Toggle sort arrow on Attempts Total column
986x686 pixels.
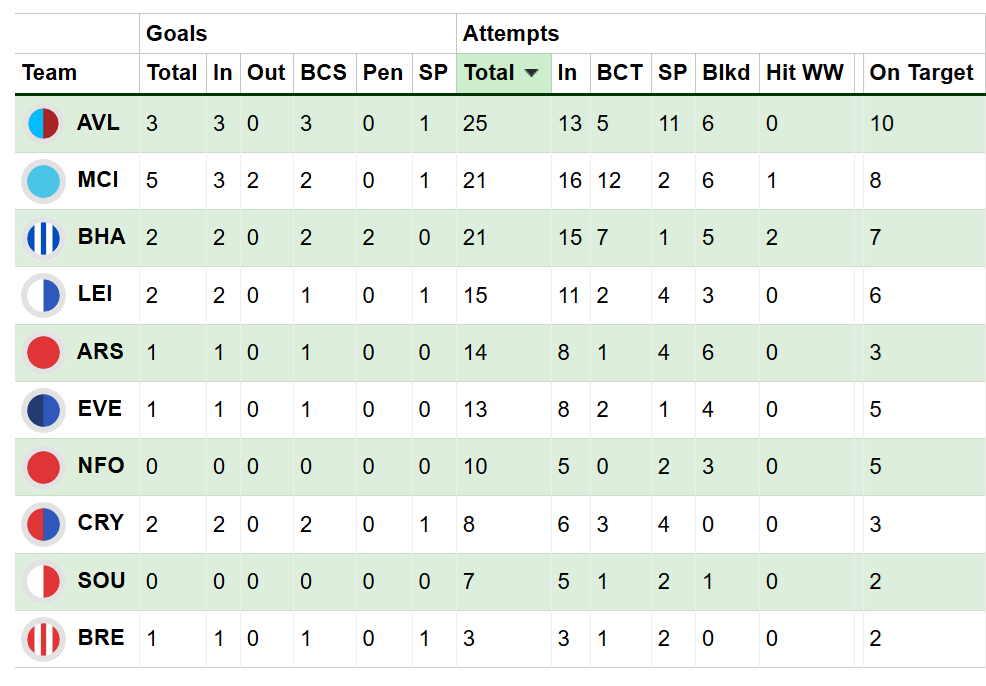click(532, 73)
